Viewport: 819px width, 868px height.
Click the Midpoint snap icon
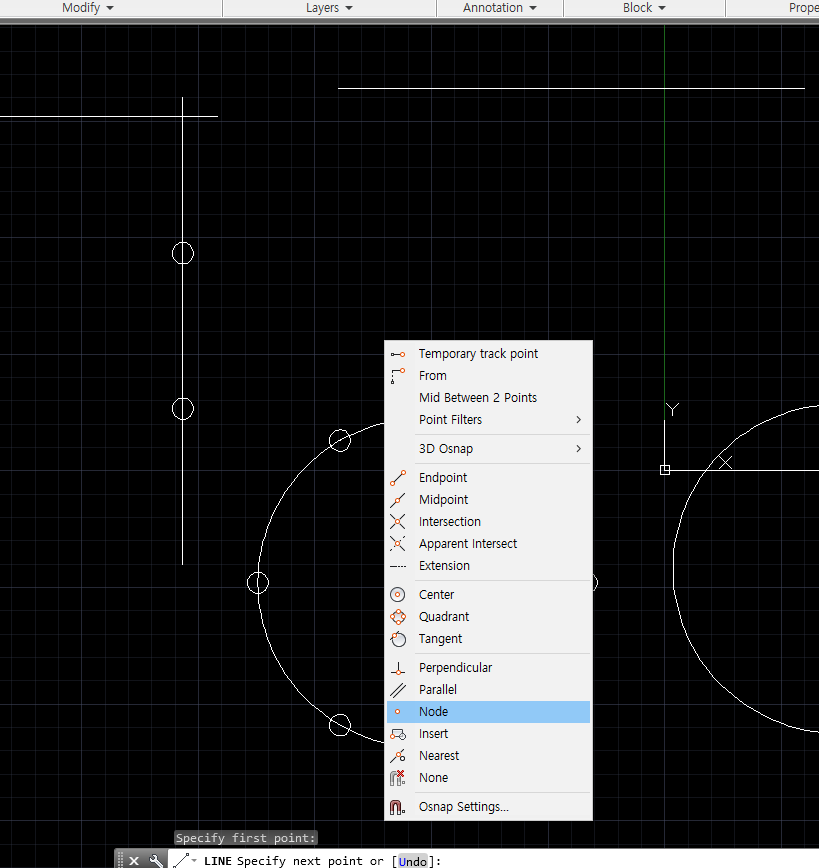[398, 500]
